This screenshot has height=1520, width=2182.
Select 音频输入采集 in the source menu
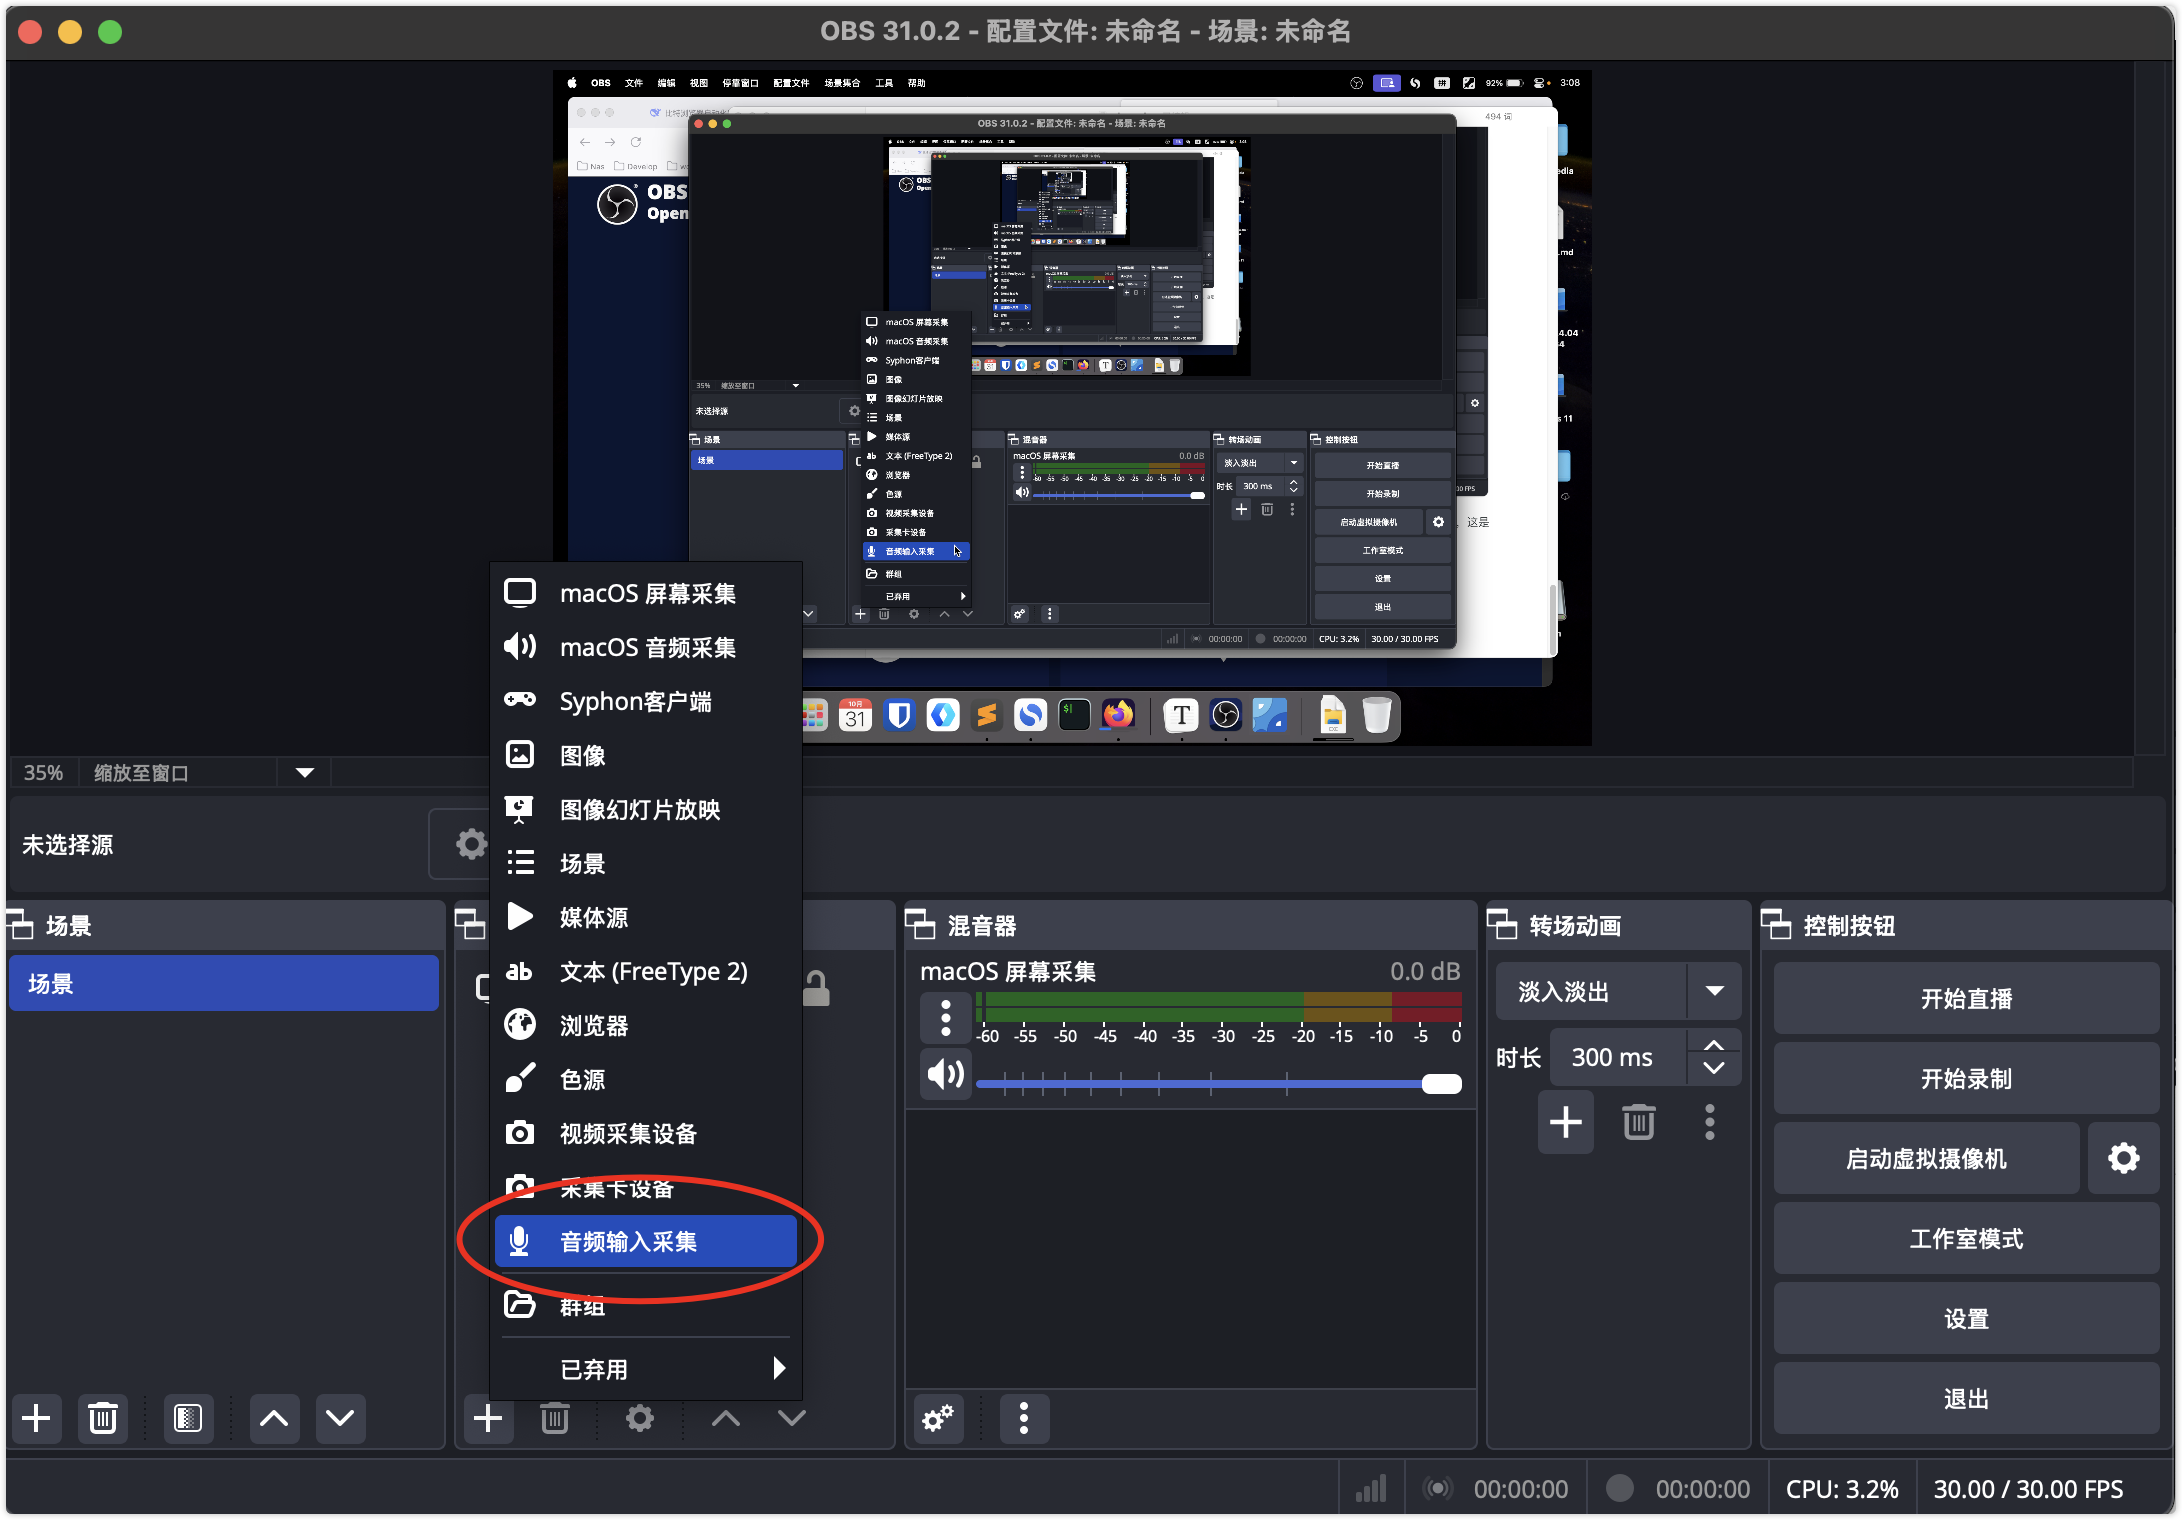click(x=646, y=1241)
